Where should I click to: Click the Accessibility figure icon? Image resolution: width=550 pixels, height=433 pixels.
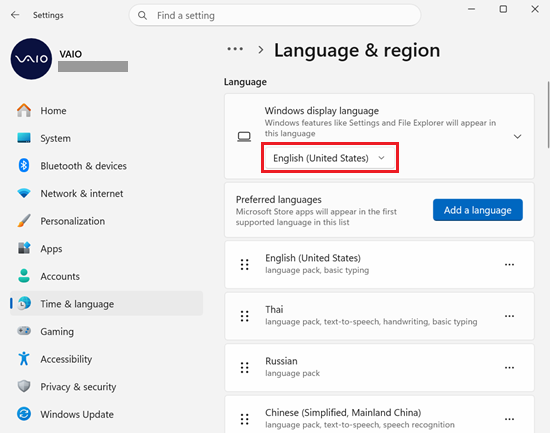pos(24,359)
